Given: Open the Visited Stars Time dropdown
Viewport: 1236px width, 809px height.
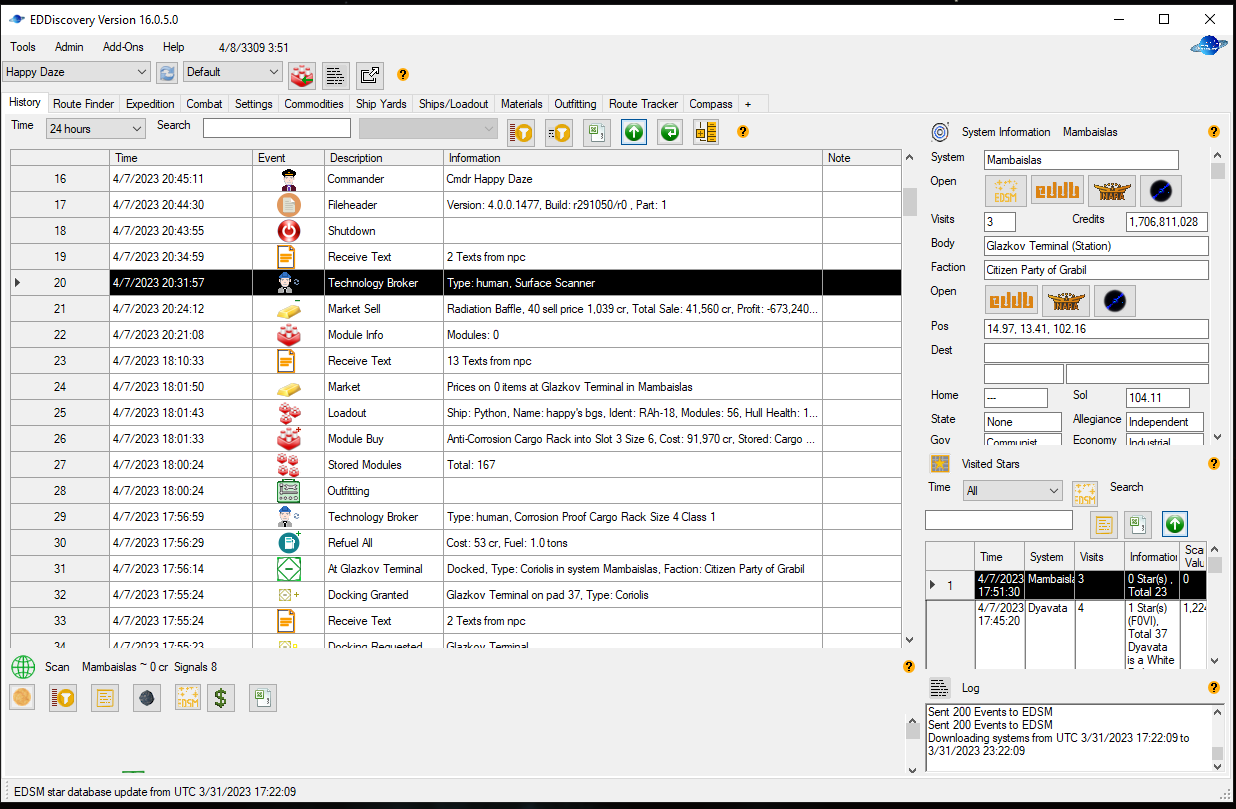Looking at the screenshot, I should pos(1012,491).
